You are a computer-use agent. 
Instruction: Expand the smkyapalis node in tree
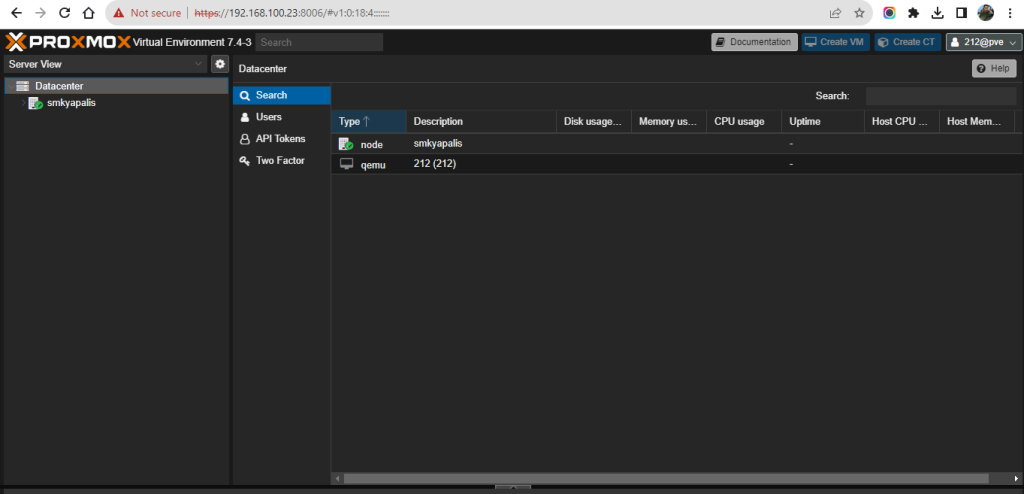pos(22,103)
